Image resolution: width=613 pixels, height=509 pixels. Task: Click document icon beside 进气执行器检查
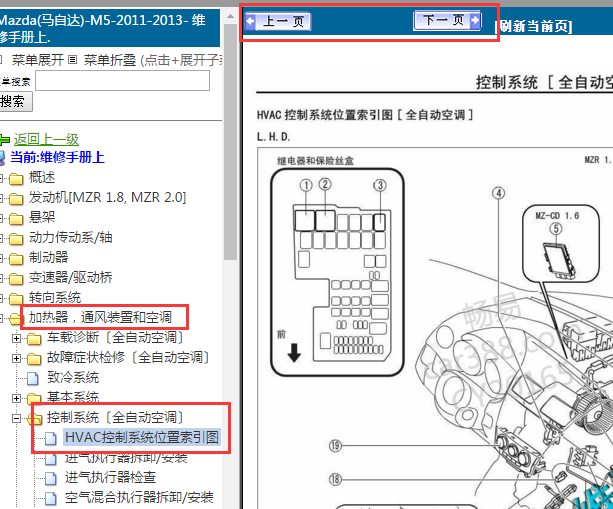tap(51, 479)
